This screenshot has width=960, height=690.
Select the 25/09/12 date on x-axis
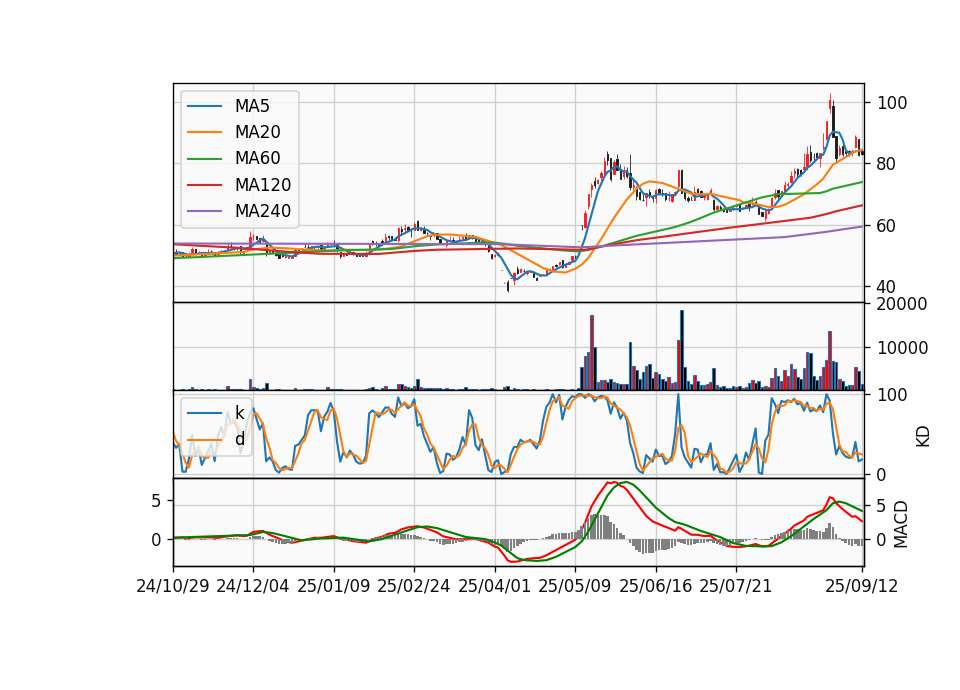coord(861,586)
